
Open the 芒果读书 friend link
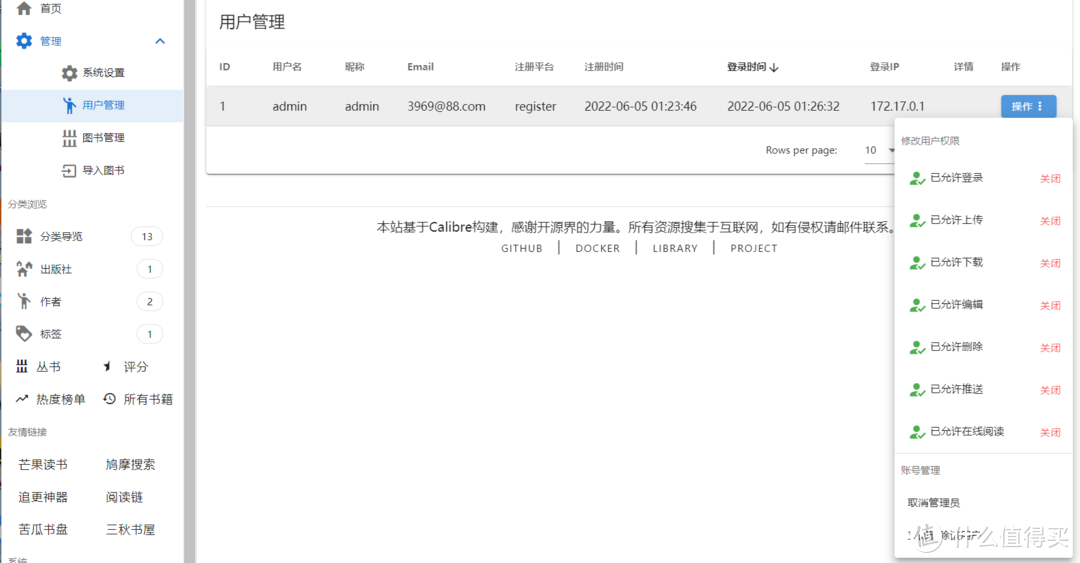pyautogui.click(x=43, y=464)
